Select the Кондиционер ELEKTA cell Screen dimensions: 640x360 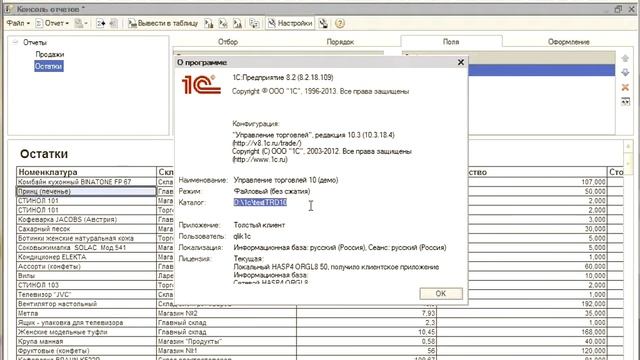pos(86,257)
